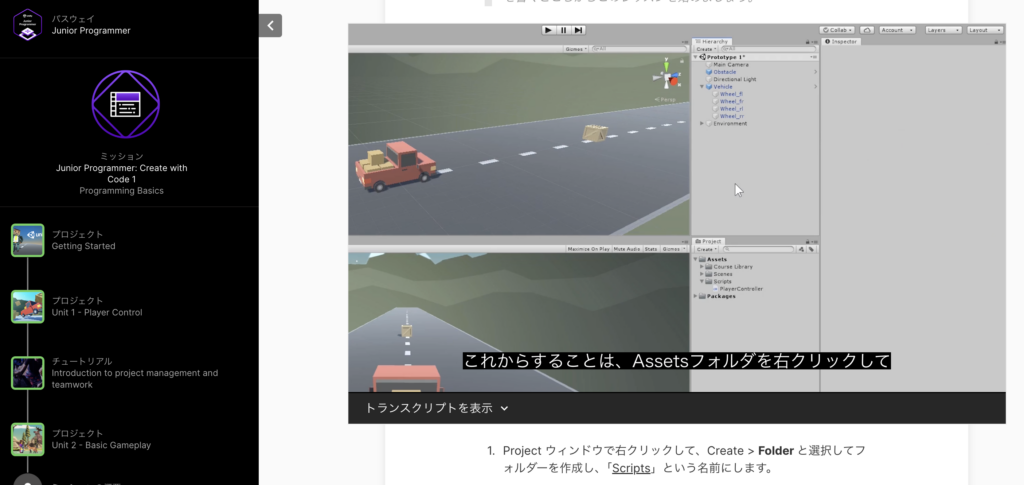
Task: Toggle Maximize On Play in Game view
Action: click(588, 248)
